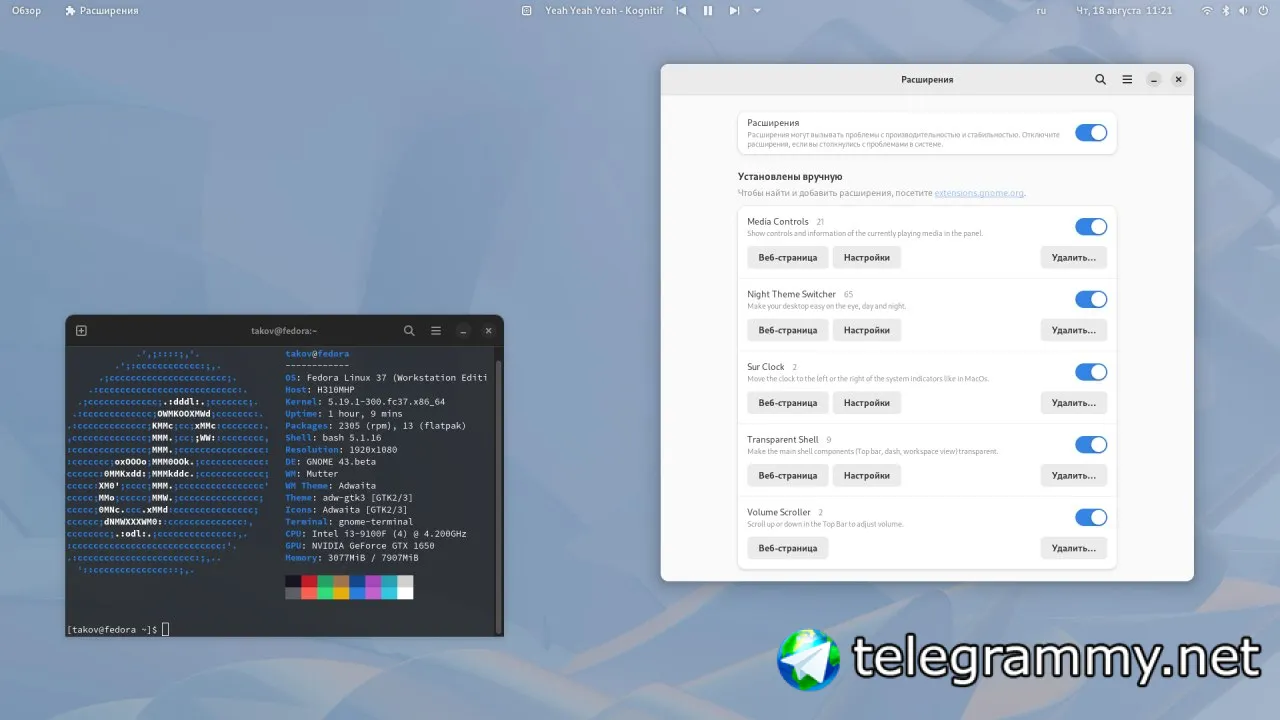
Task: Remove Media Controls with Удалить
Action: pyautogui.click(x=1074, y=257)
